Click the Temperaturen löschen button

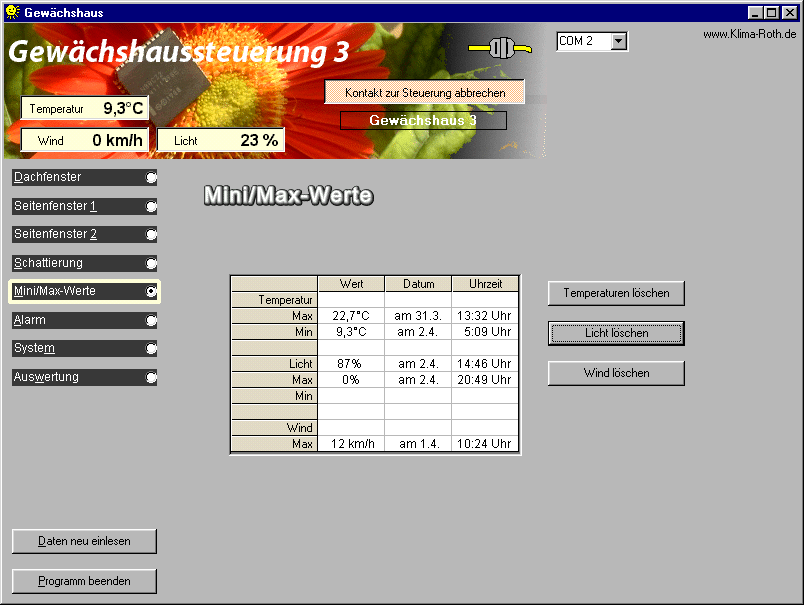tap(616, 293)
